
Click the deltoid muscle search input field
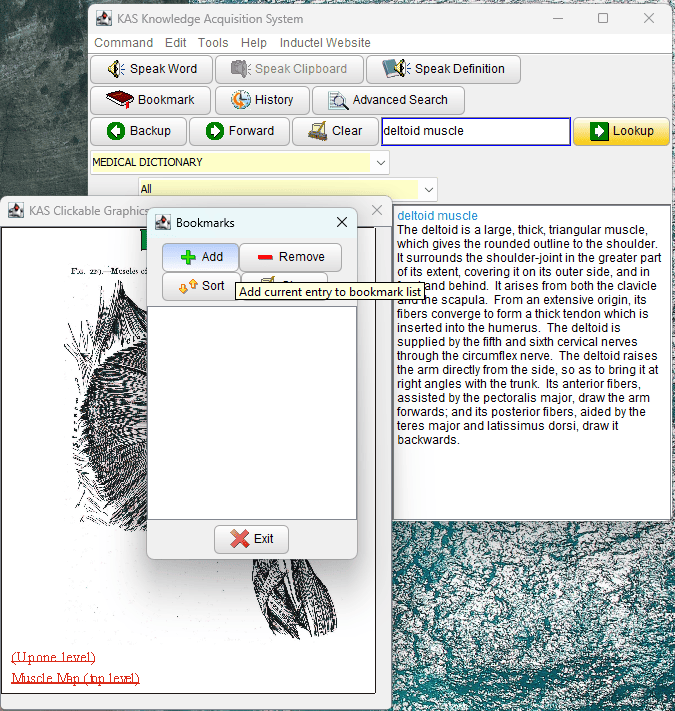coord(474,131)
